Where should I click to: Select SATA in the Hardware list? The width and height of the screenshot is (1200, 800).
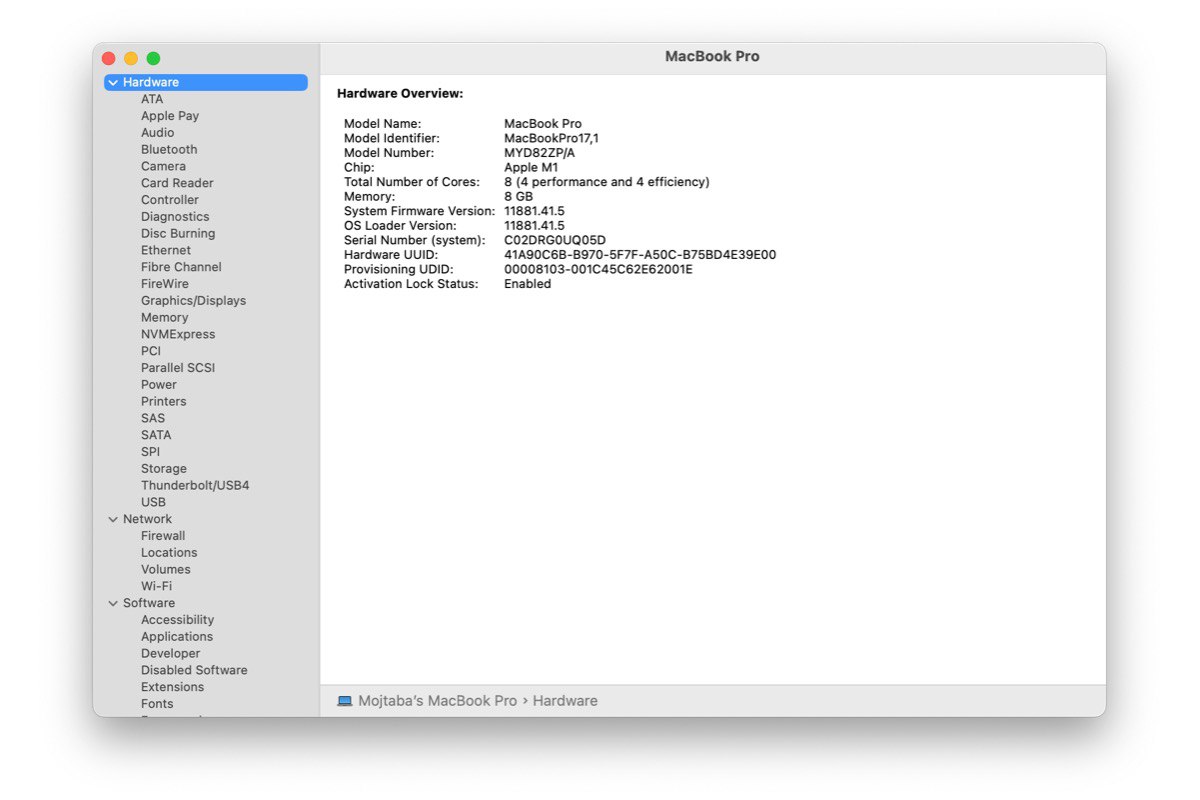tap(156, 435)
